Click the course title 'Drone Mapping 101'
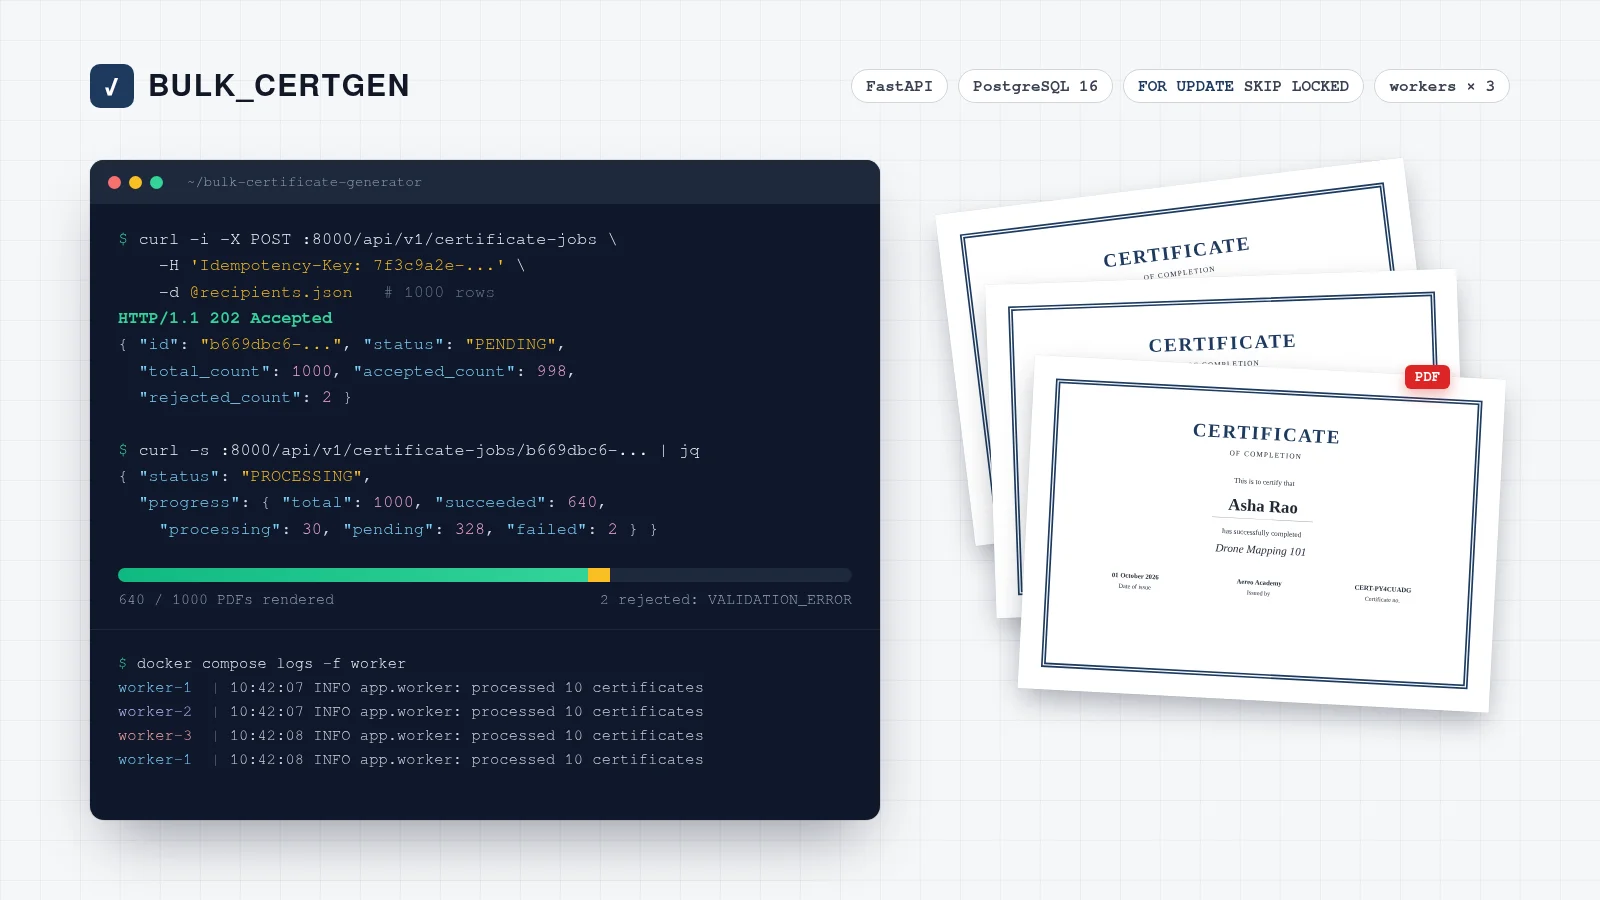The image size is (1600, 900). pyautogui.click(x=1261, y=549)
